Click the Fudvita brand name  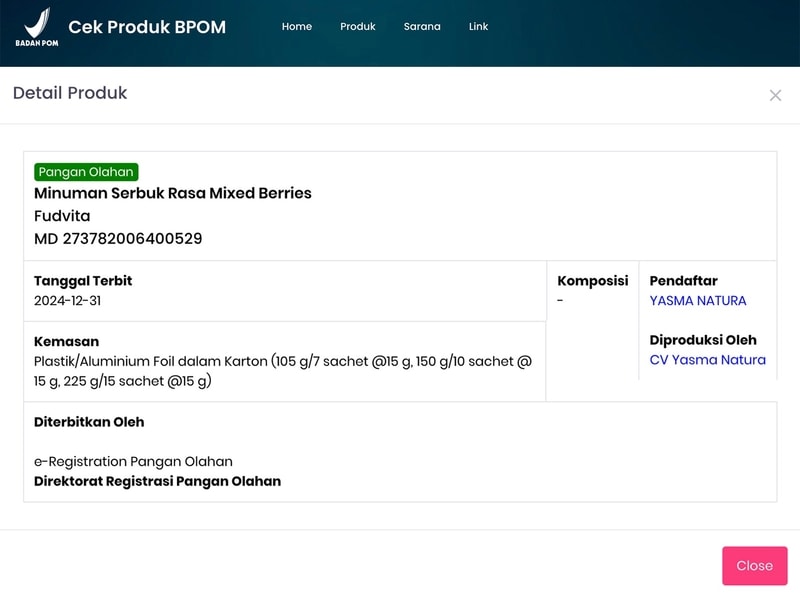[x=62, y=216]
